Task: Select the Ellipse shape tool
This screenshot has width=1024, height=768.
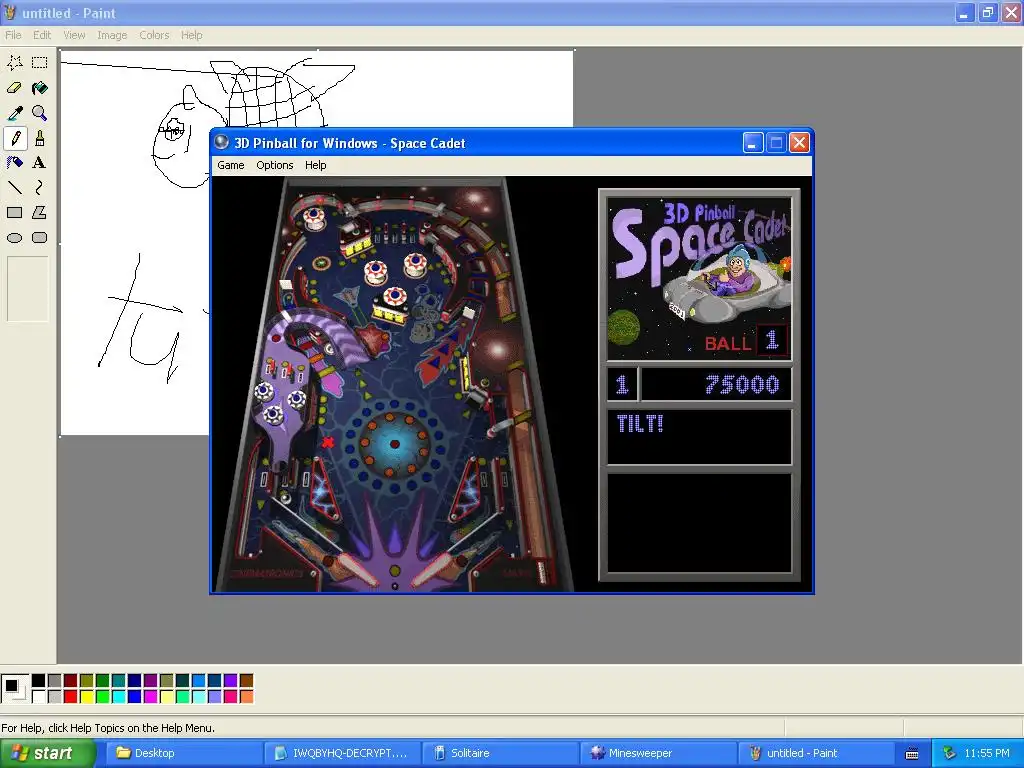Action: (x=14, y=238)
